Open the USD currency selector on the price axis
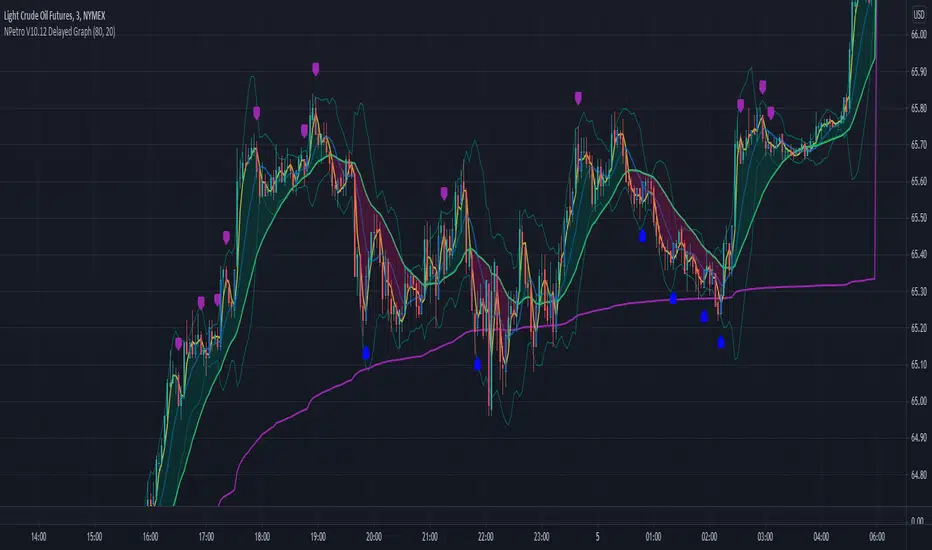Viewport: 932px width, 550px height. [x=918, y=15]
